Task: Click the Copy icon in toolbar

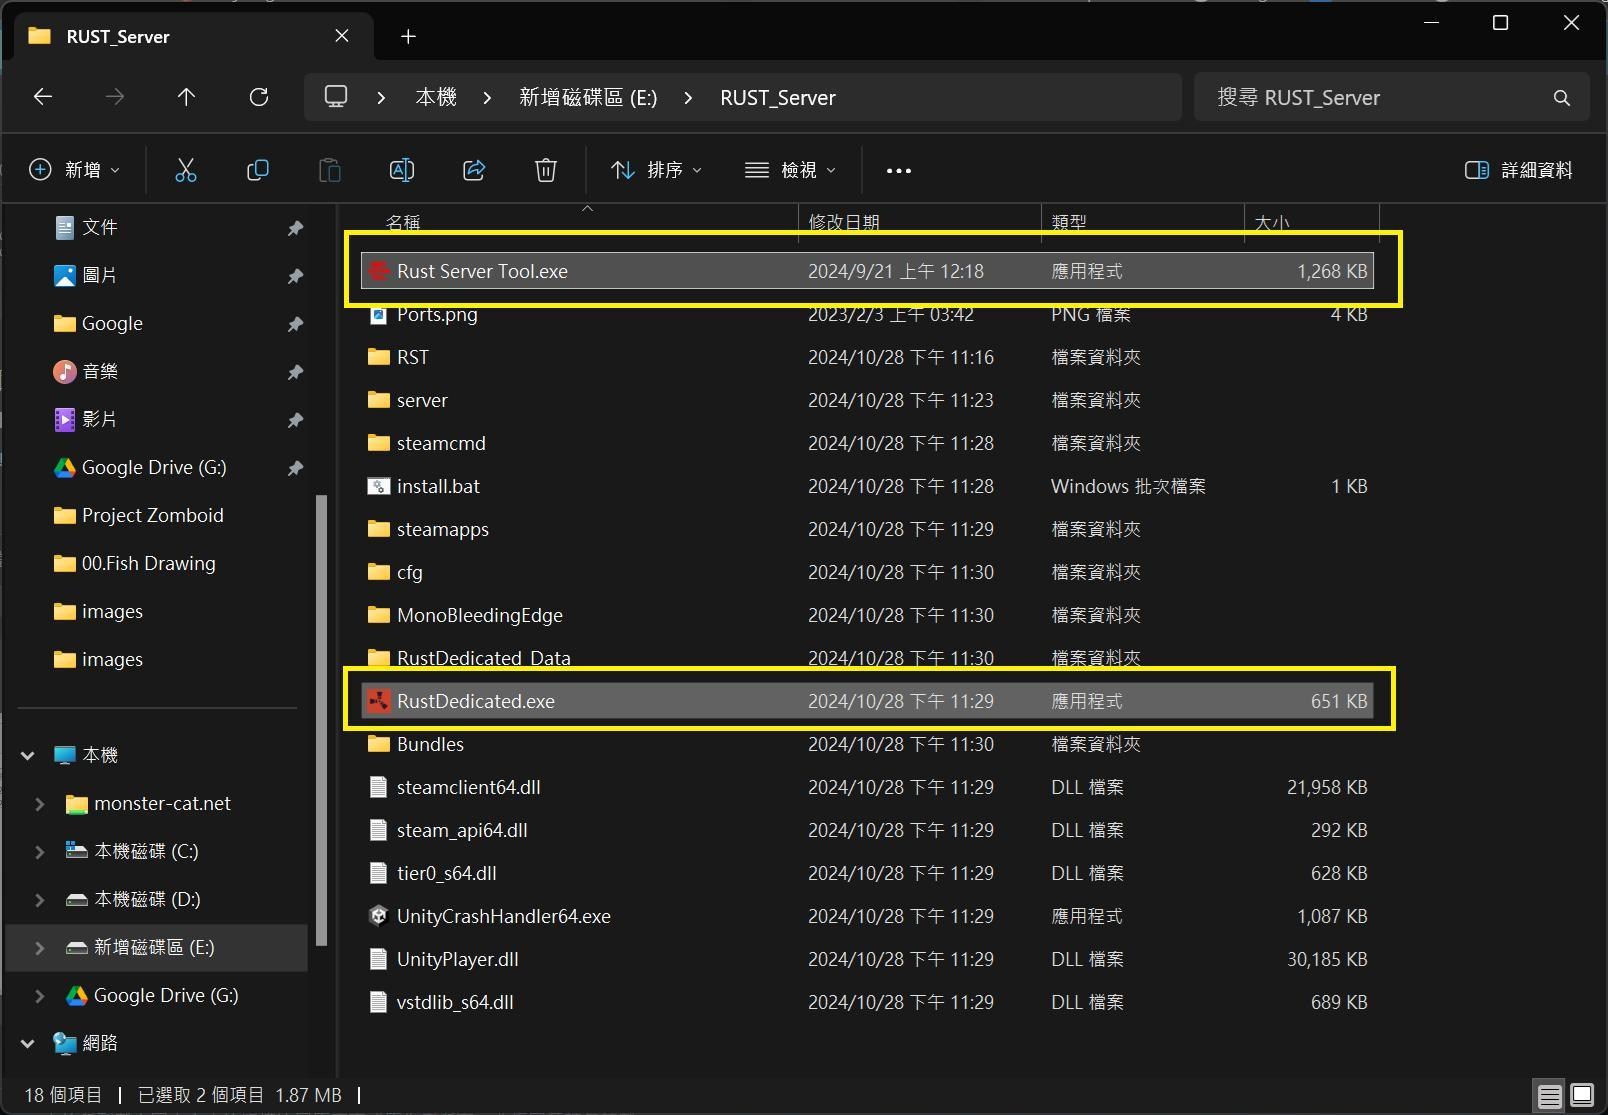Action: pos(257,170)
